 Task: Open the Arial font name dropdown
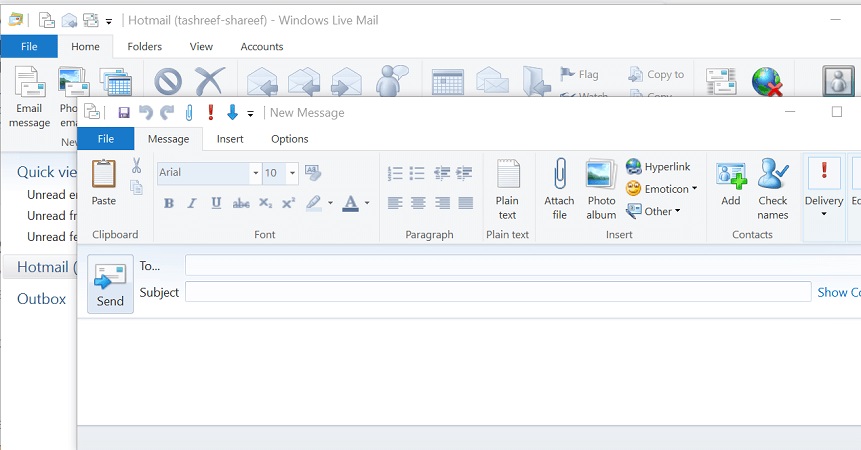coord(255,173)
